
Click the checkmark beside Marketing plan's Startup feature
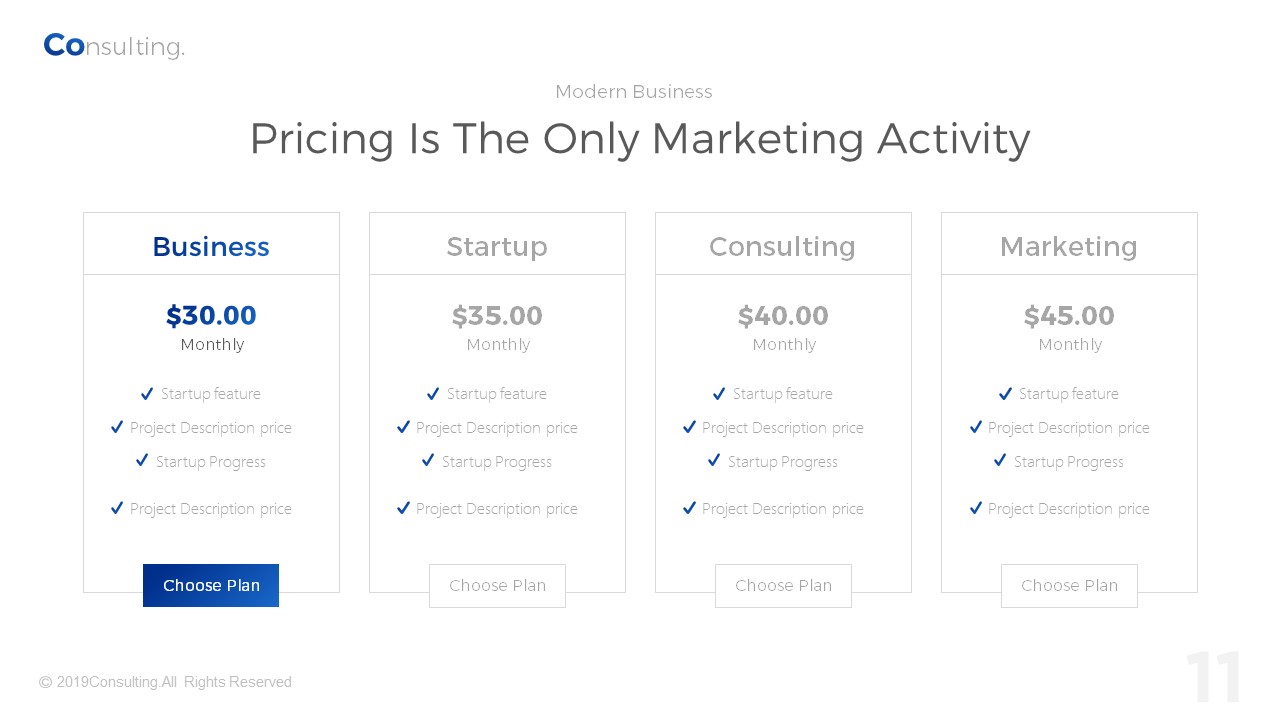[x=1005, y=394]
